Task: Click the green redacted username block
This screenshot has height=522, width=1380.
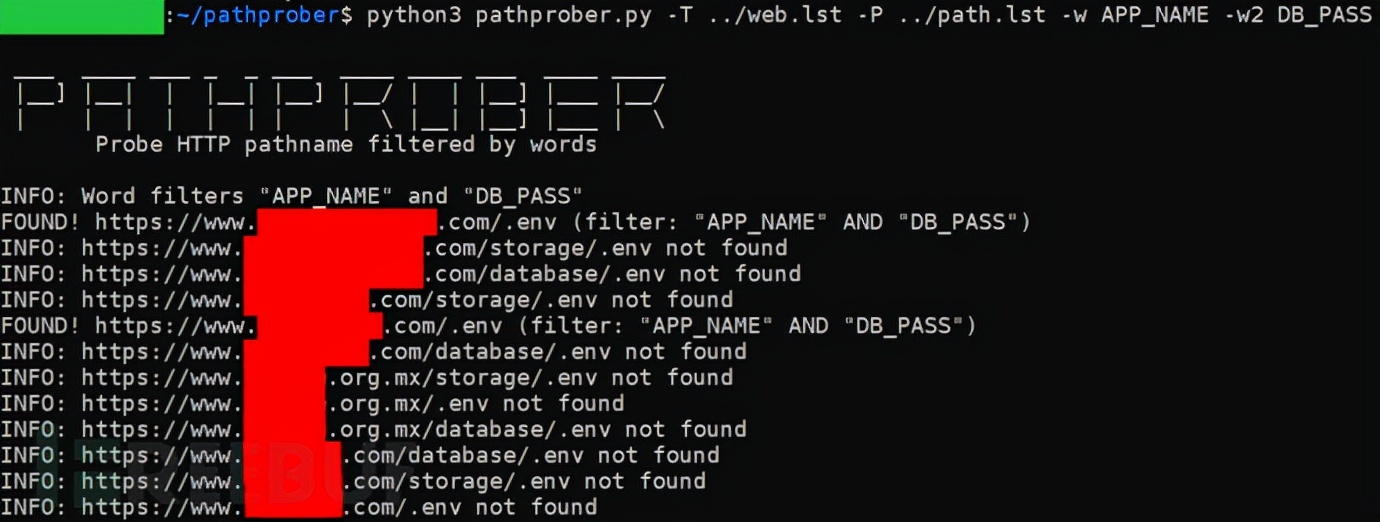Action: [82, 17]
